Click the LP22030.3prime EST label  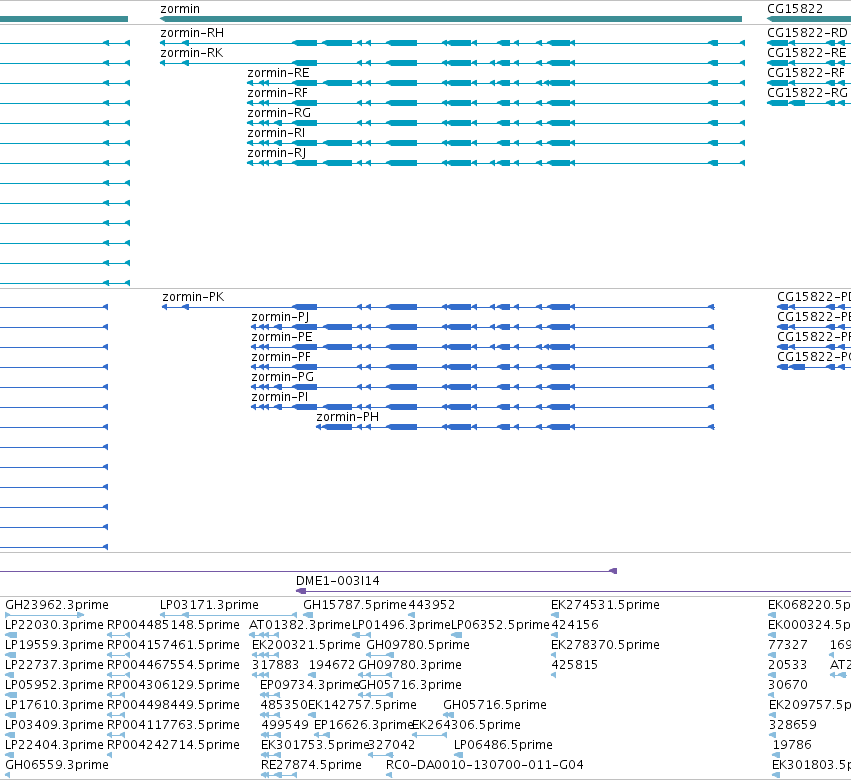coord(54,625)
